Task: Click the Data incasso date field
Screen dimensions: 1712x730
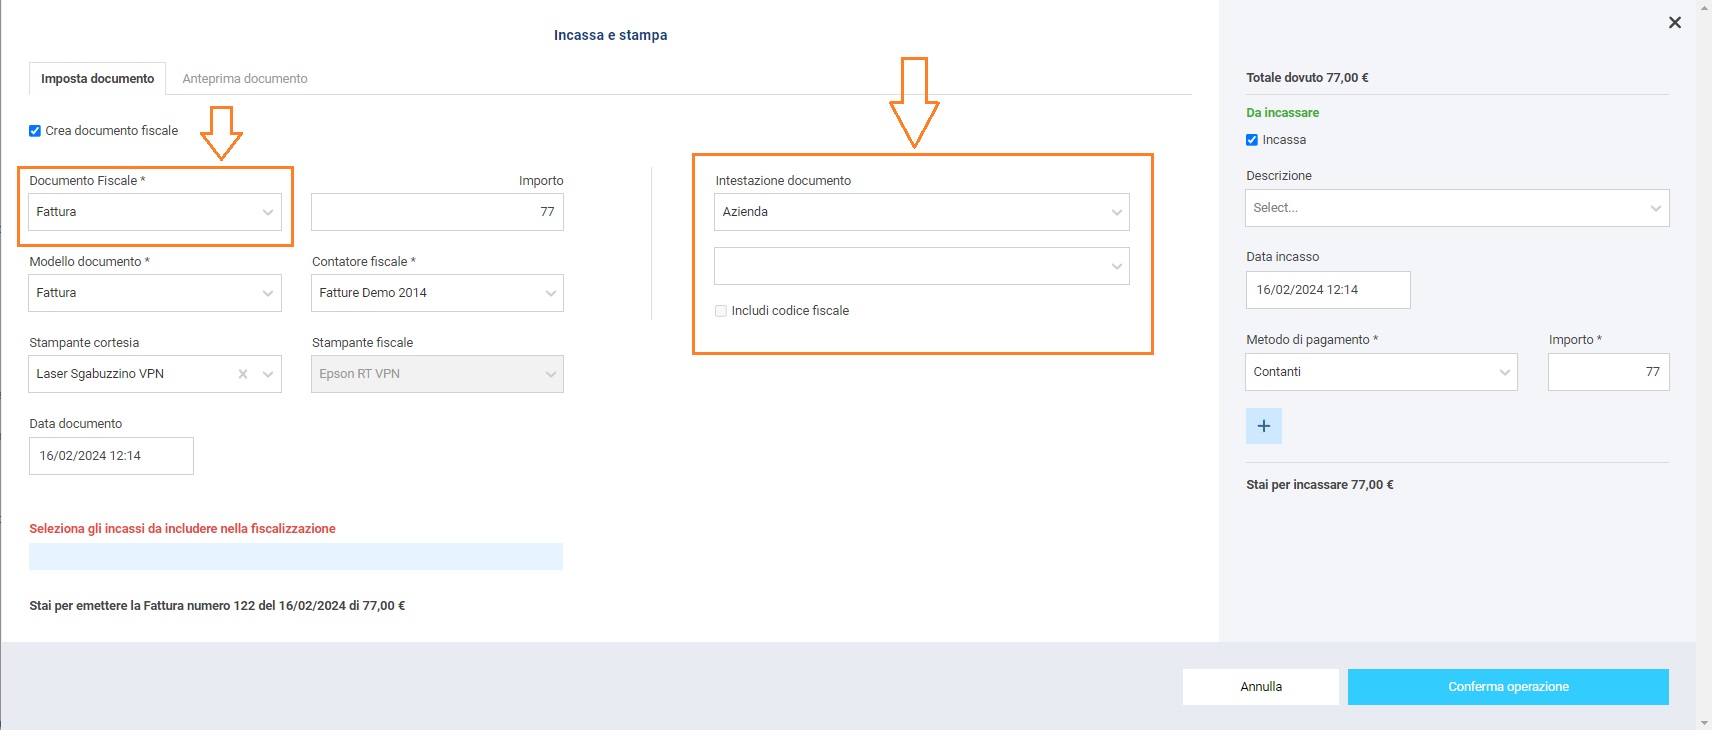Action: (1327, 290)
